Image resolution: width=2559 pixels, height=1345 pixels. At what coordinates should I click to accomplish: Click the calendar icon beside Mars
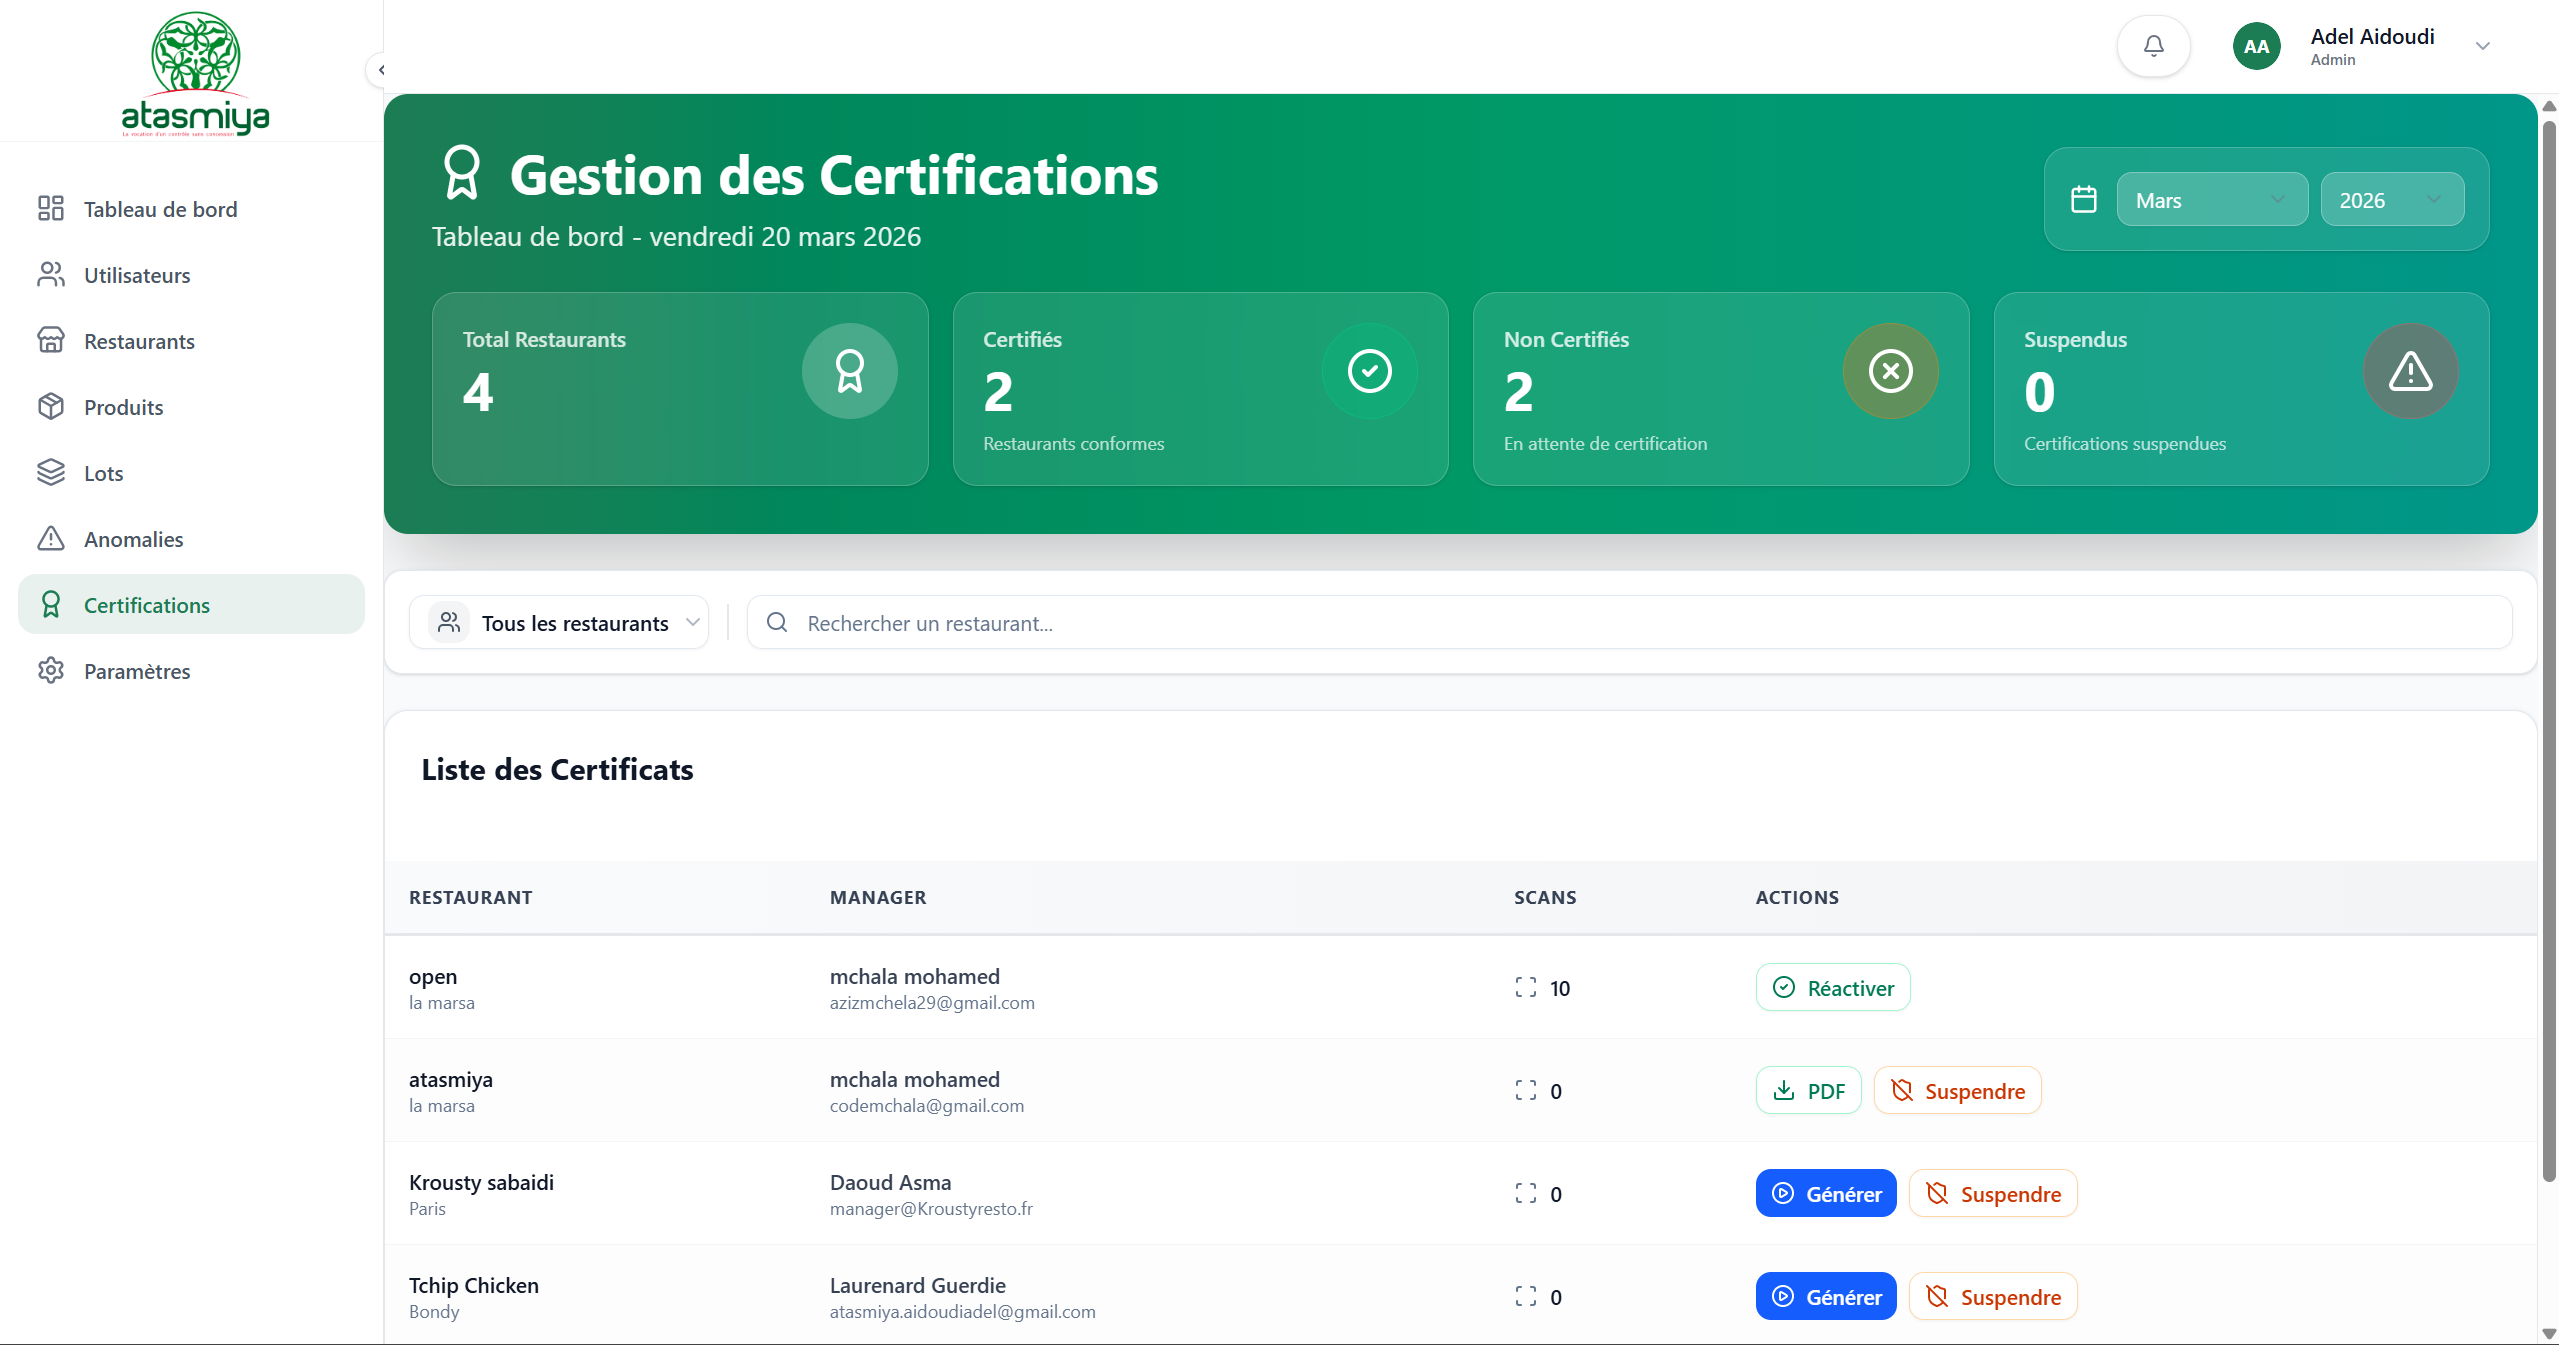[2084, 199]
